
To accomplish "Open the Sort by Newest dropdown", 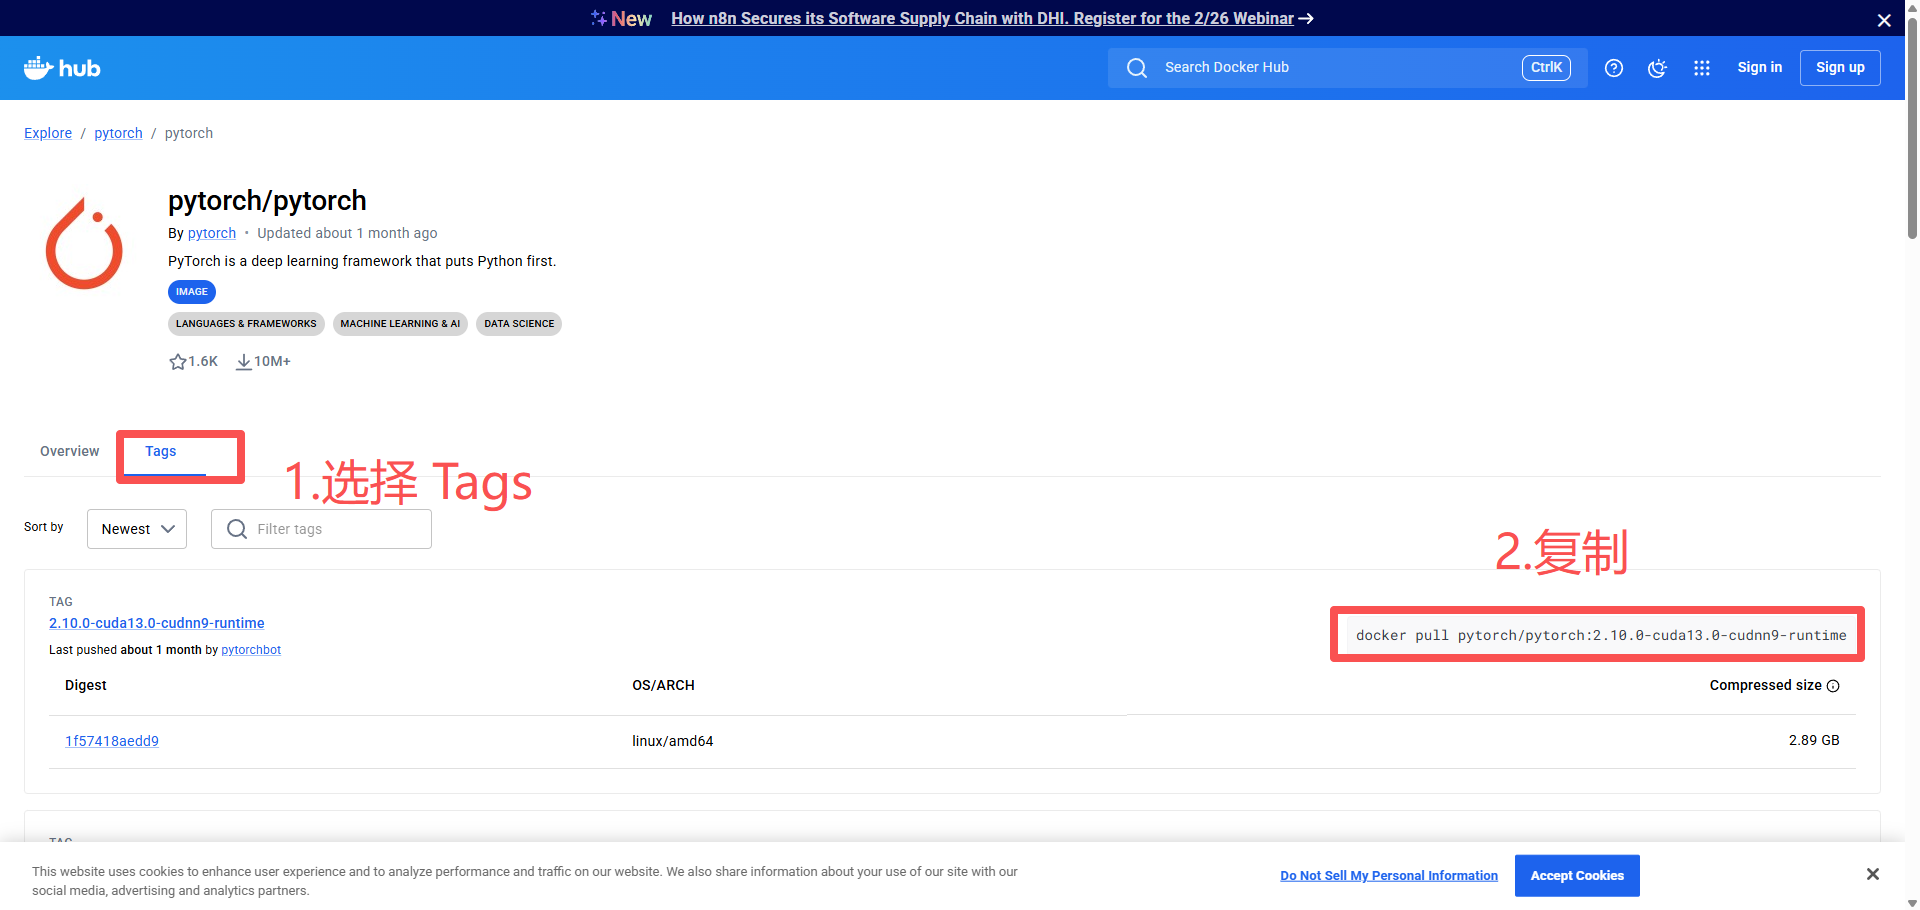I will click(137, 529).
